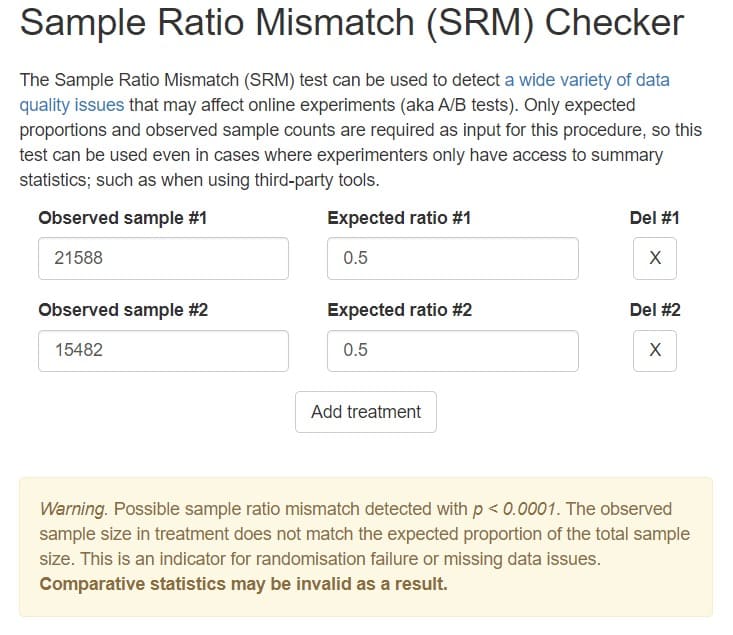This screenshot has height=635, width=733.
Task: Click the Expected ratio #2 input box
Action: click(x=452, y=351)
